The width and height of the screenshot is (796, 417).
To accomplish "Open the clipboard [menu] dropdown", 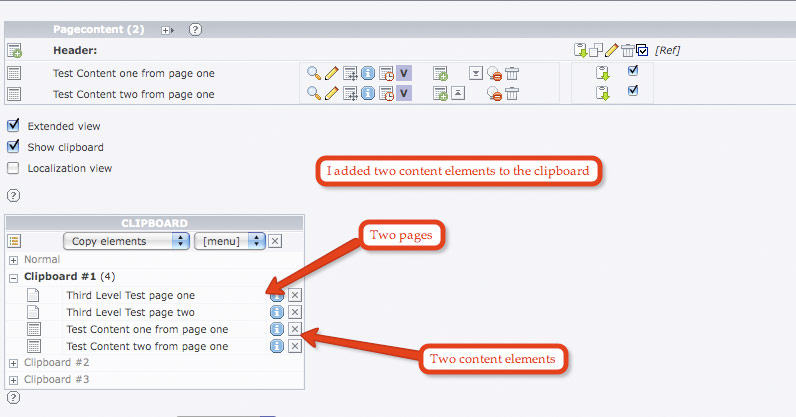I will tap(229, 241).
